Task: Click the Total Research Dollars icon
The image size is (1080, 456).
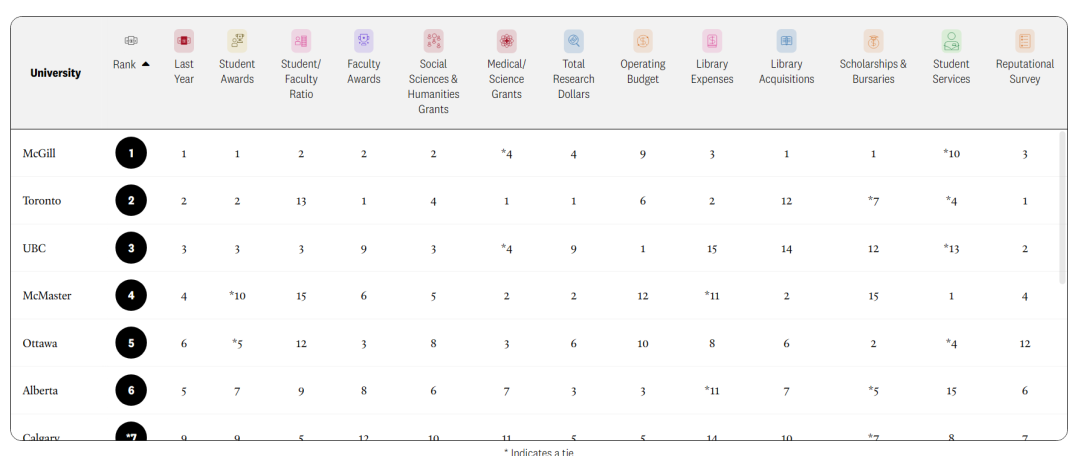Action: (573, 41)
